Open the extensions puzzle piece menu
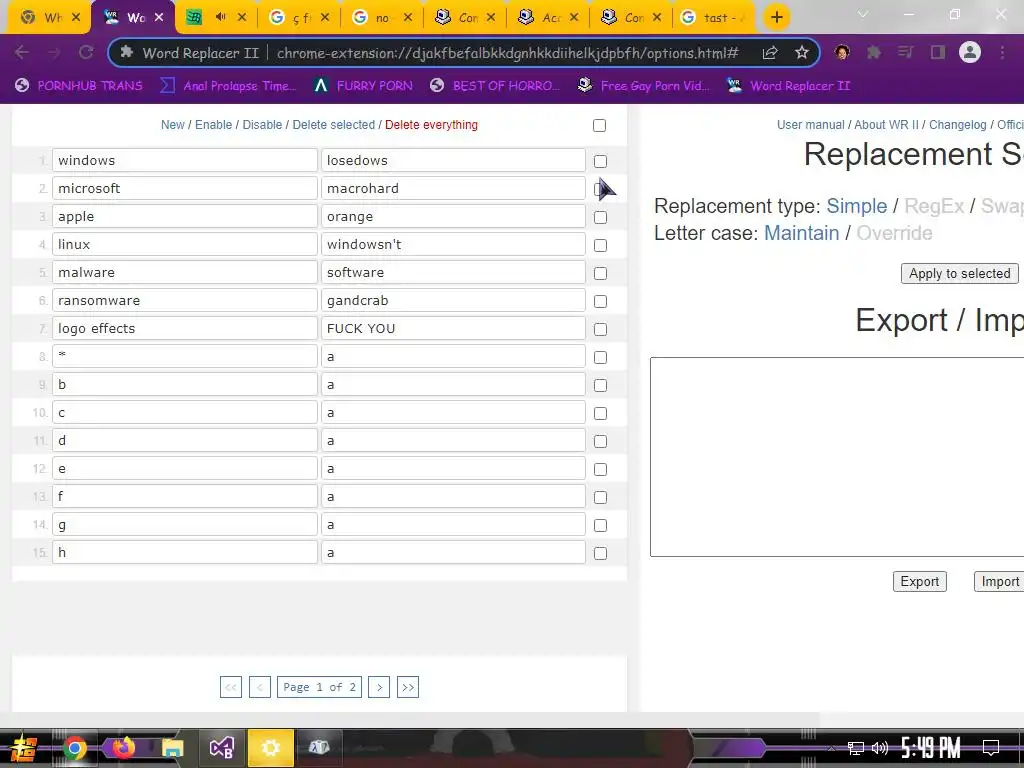 (874, 52)
